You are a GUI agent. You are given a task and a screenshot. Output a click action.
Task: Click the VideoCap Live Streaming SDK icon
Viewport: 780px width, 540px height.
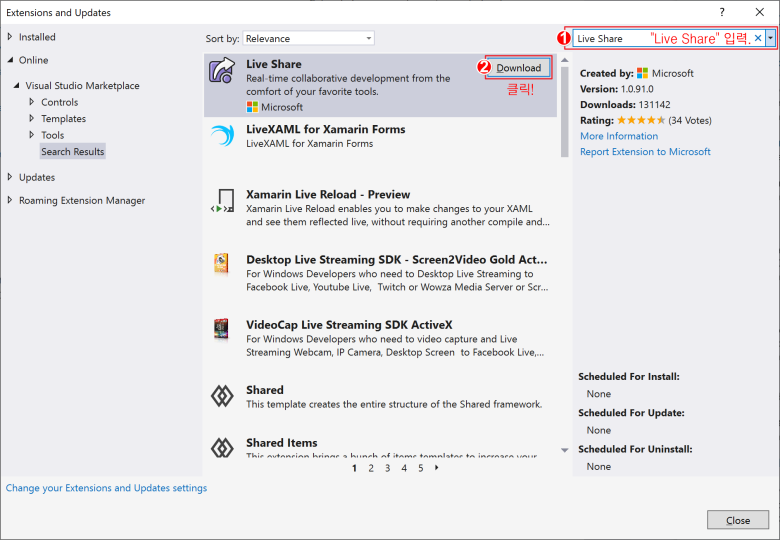[221, 329]
